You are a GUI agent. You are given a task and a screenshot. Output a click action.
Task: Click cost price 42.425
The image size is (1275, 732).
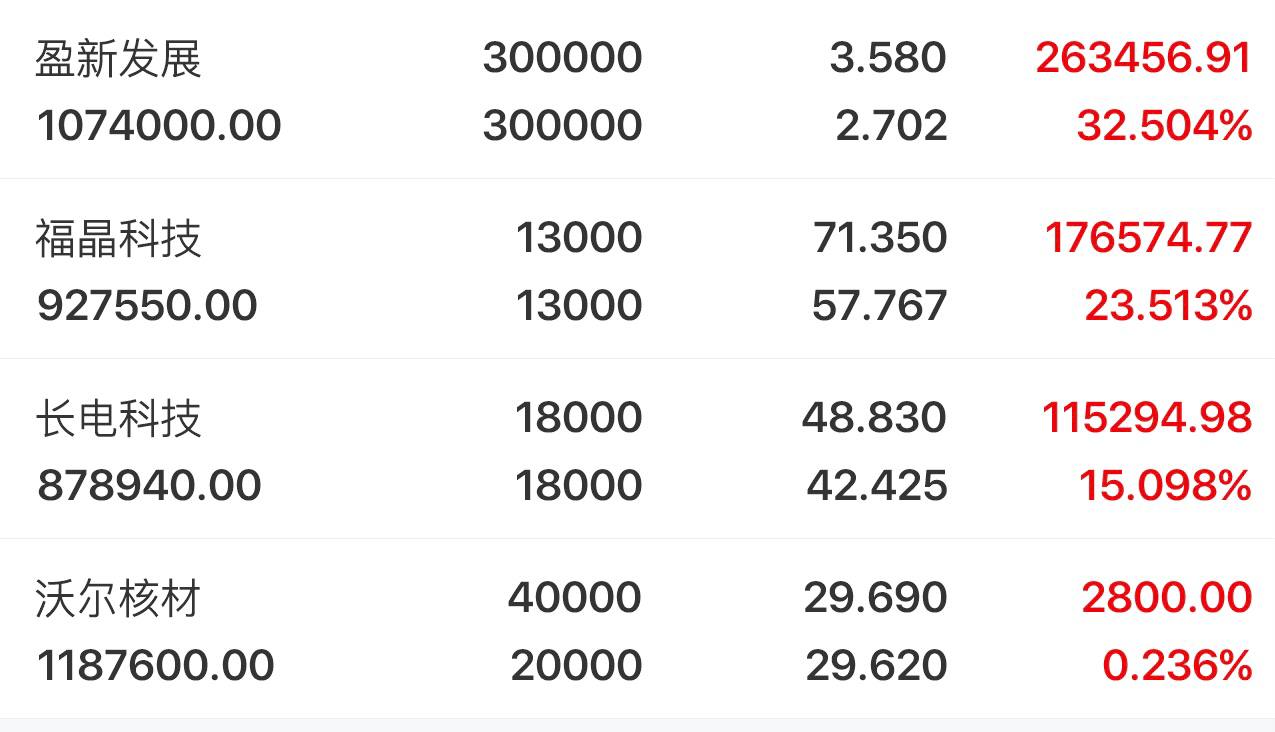[x=877, y=486]
